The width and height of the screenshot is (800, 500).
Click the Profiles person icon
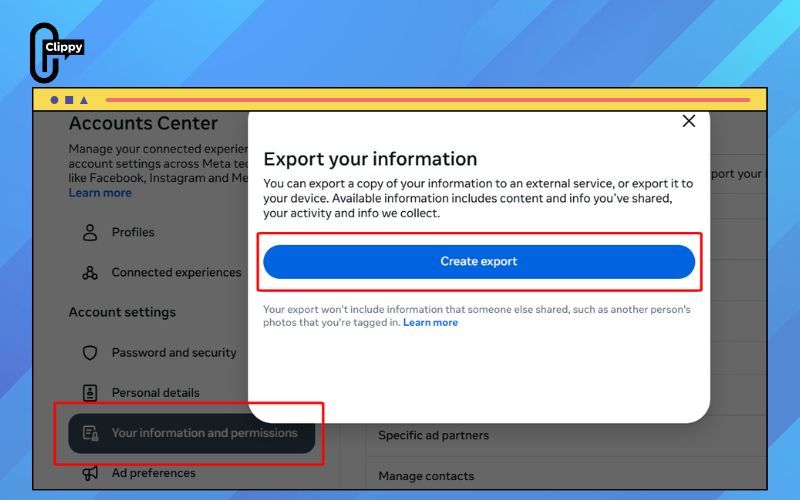click(x=90, y=232)
